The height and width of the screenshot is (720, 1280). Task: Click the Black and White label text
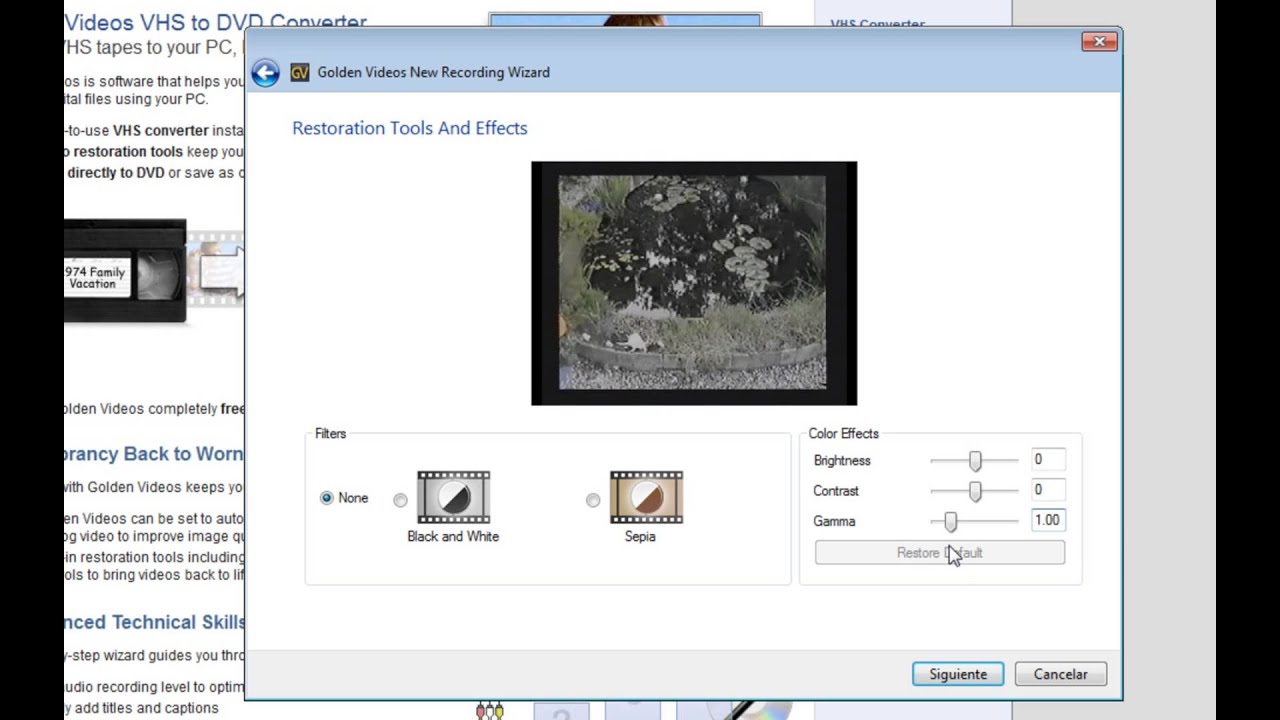(x=453, y=536)
